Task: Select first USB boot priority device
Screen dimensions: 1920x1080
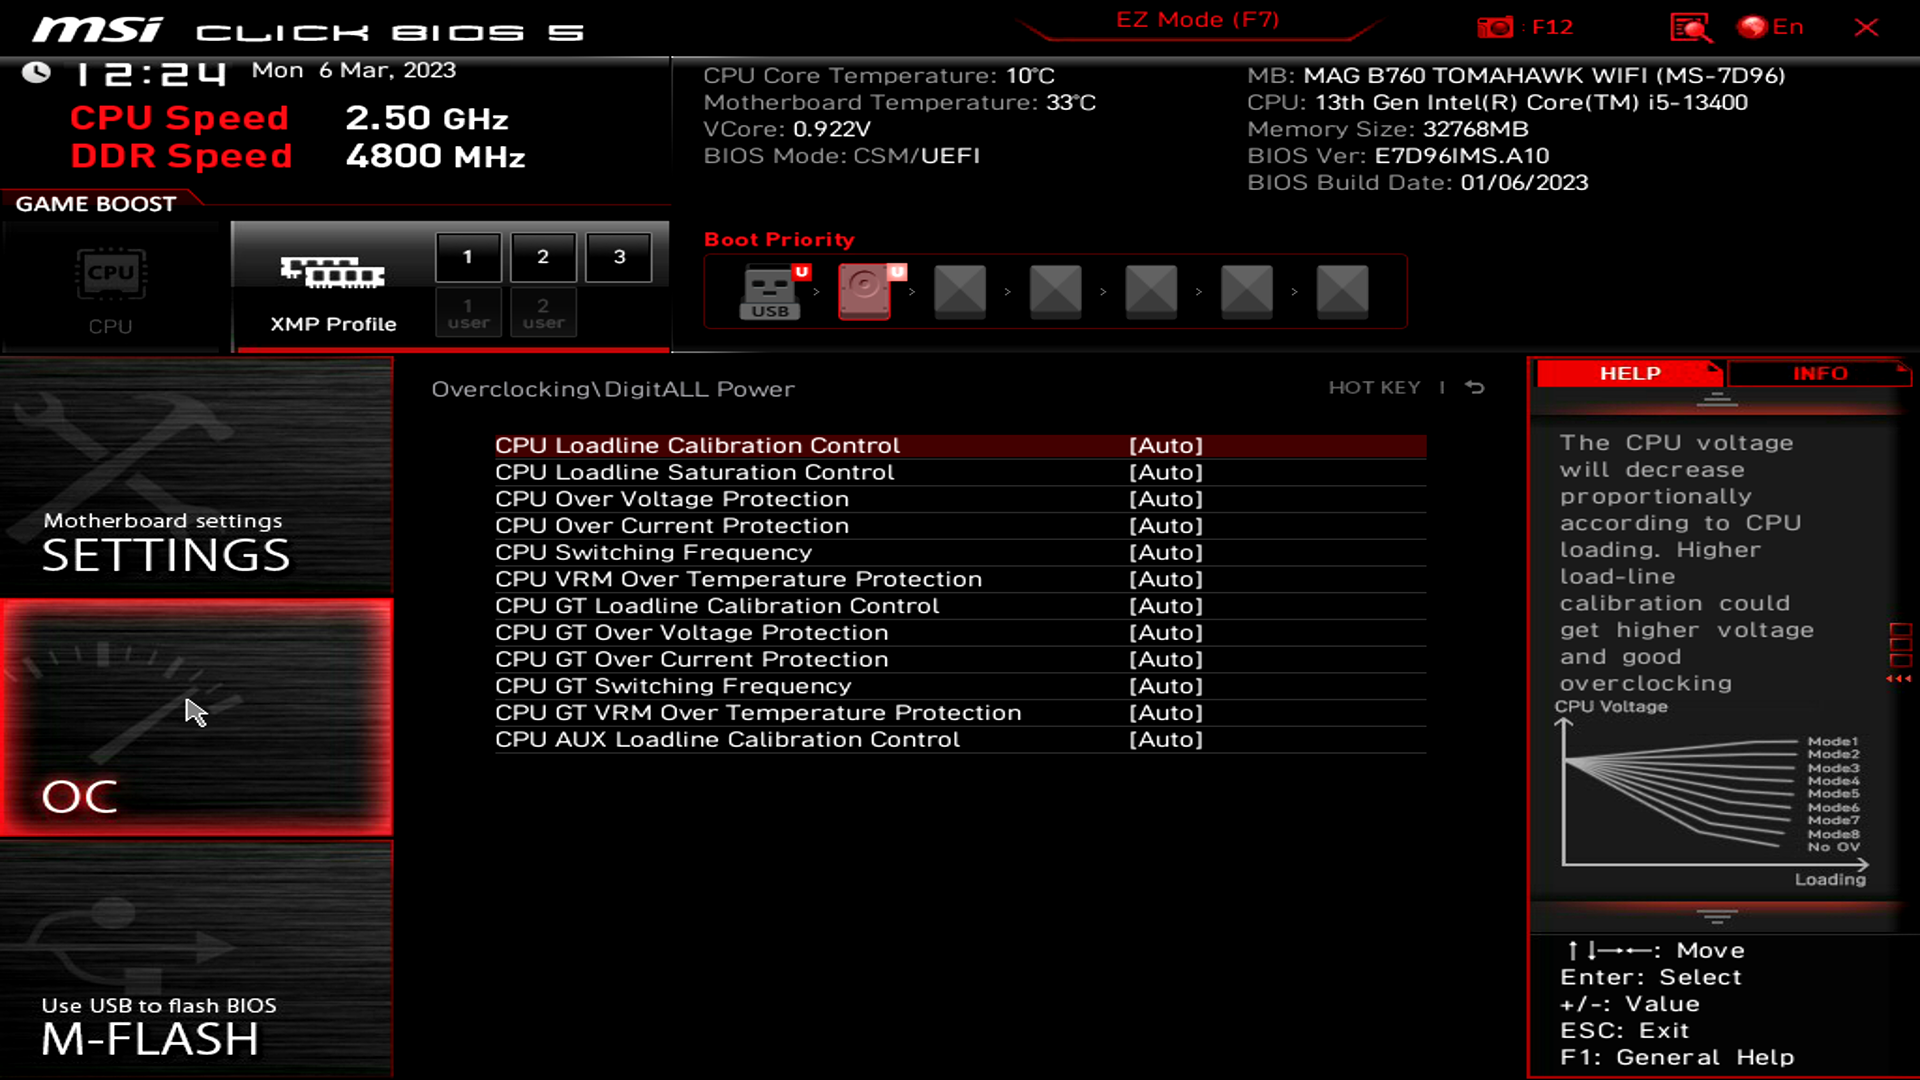Action: pos(769,290)
